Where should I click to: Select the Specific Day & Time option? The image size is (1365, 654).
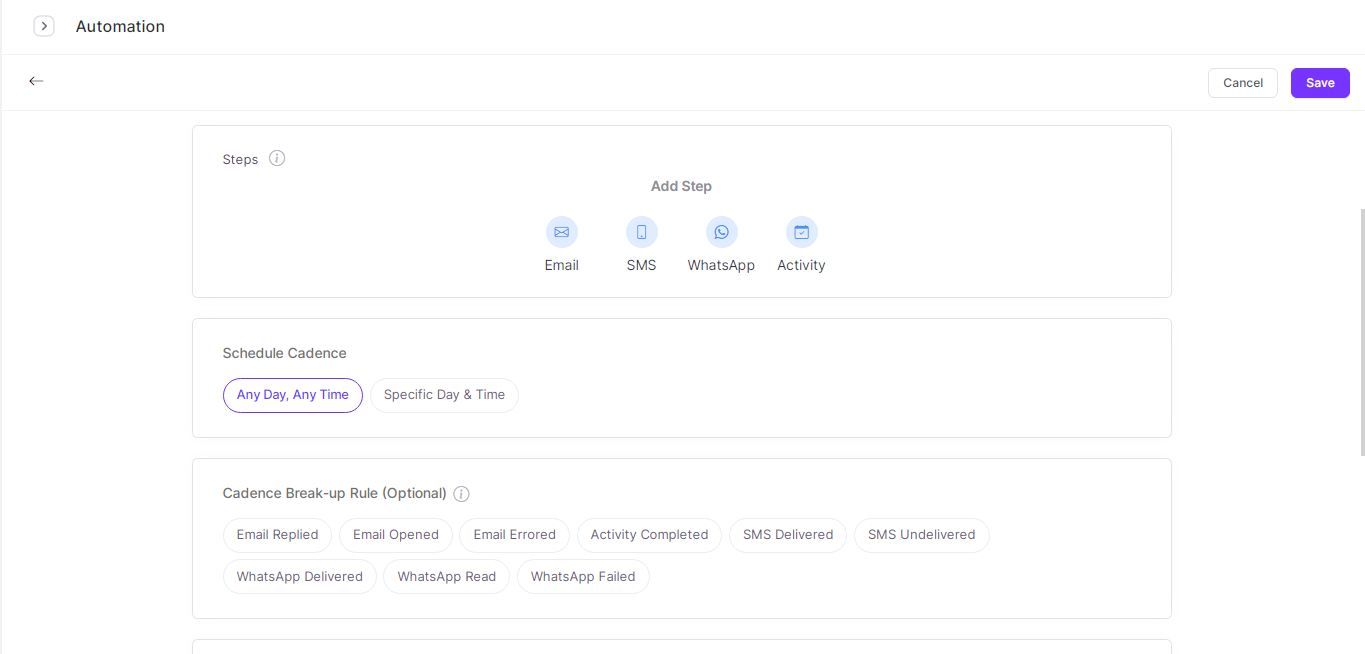[x=444, y=394]
